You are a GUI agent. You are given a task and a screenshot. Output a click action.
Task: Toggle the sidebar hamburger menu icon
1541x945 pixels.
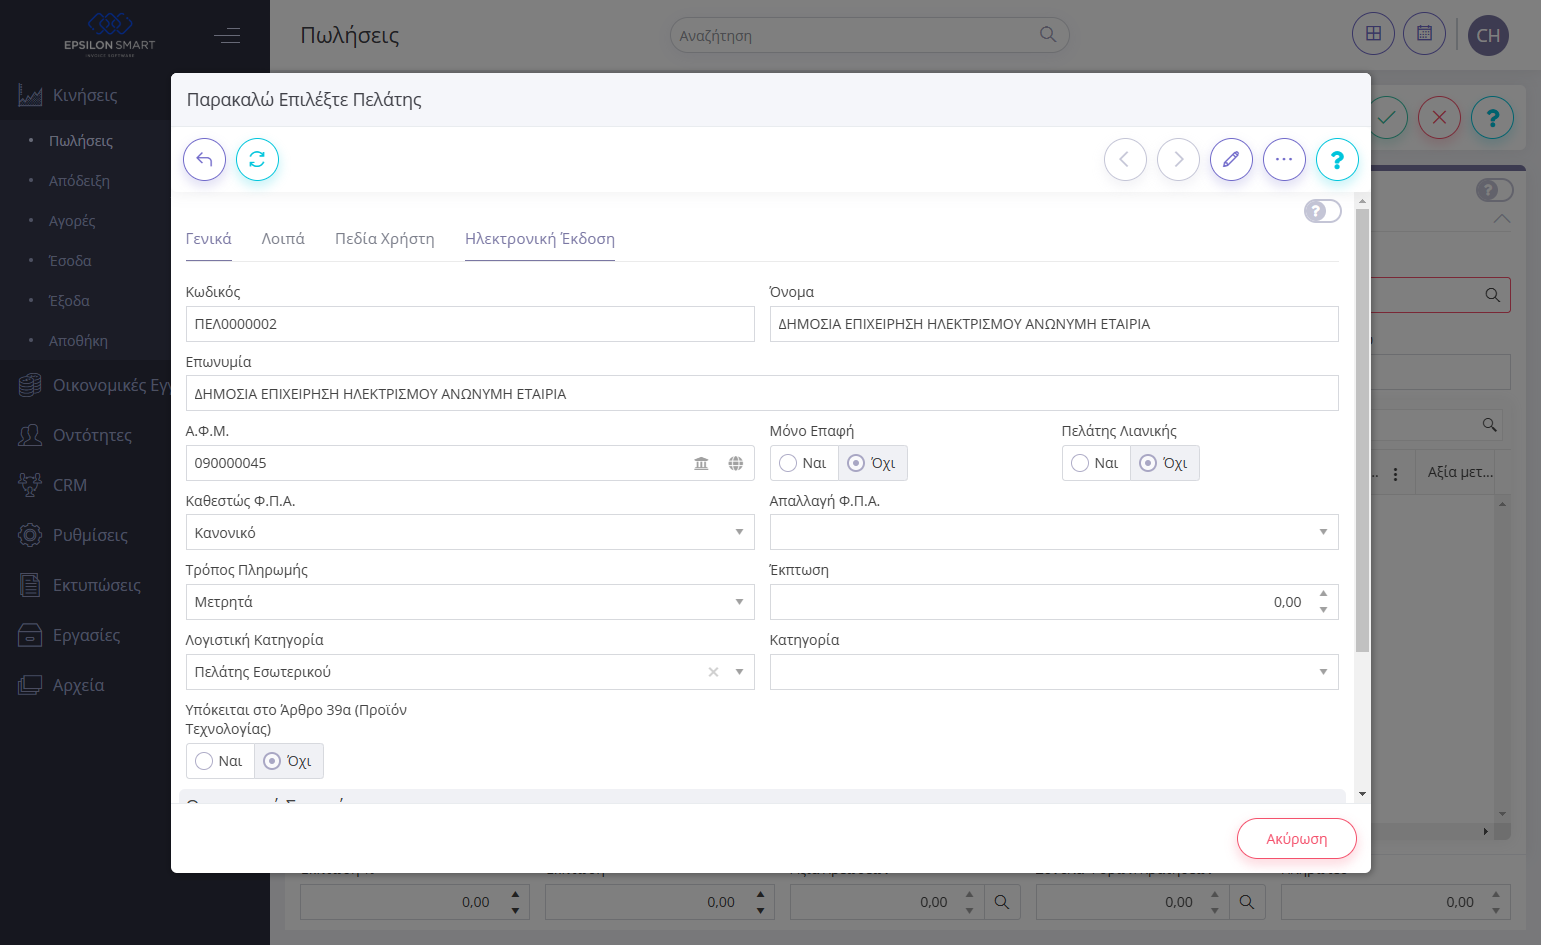click(x=227, y=36)
